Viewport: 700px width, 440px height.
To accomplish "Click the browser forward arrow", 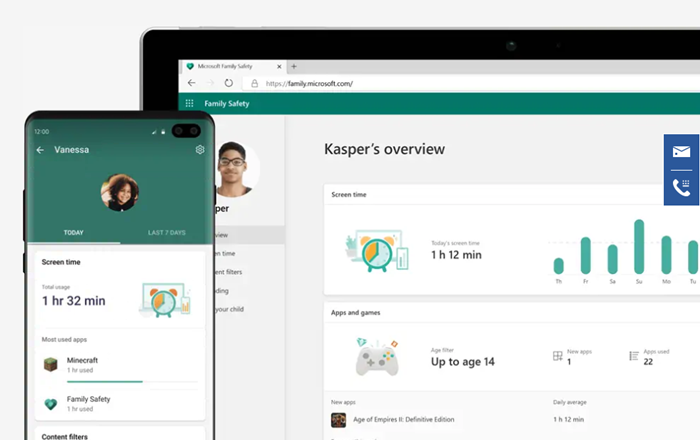I will pos(210,83).
